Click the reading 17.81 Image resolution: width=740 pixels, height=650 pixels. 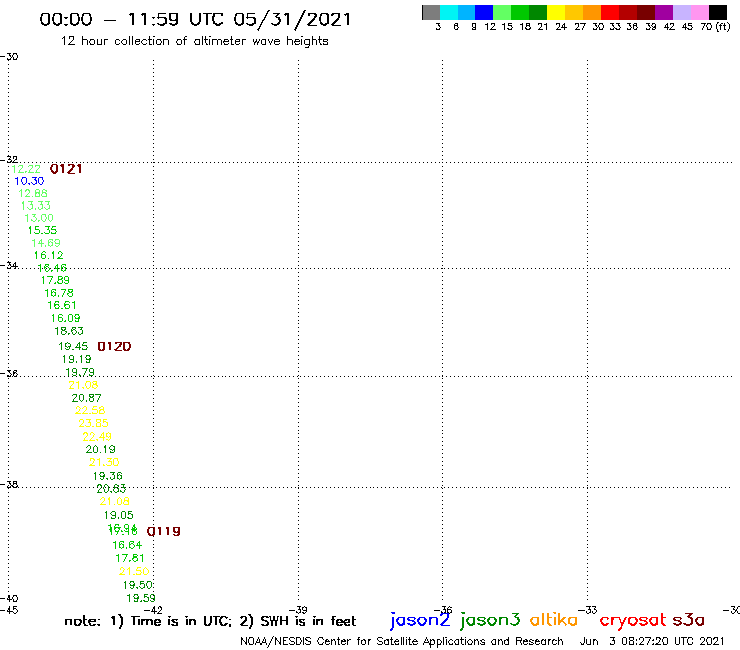click(130, 558)
